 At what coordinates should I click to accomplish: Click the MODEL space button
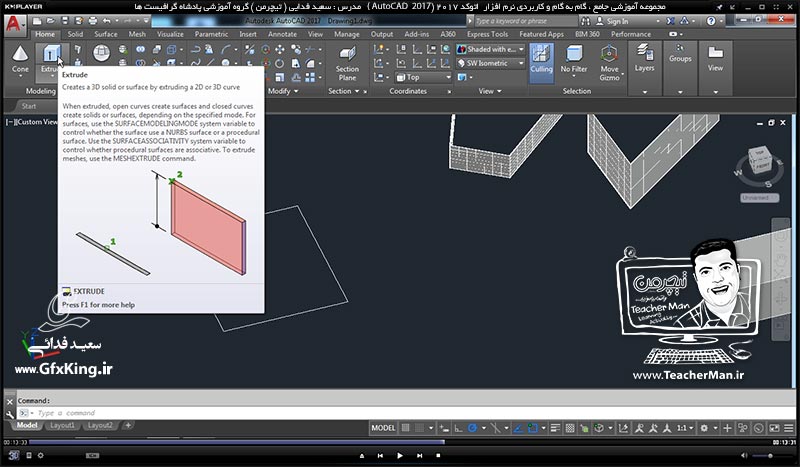click(383, 428)
